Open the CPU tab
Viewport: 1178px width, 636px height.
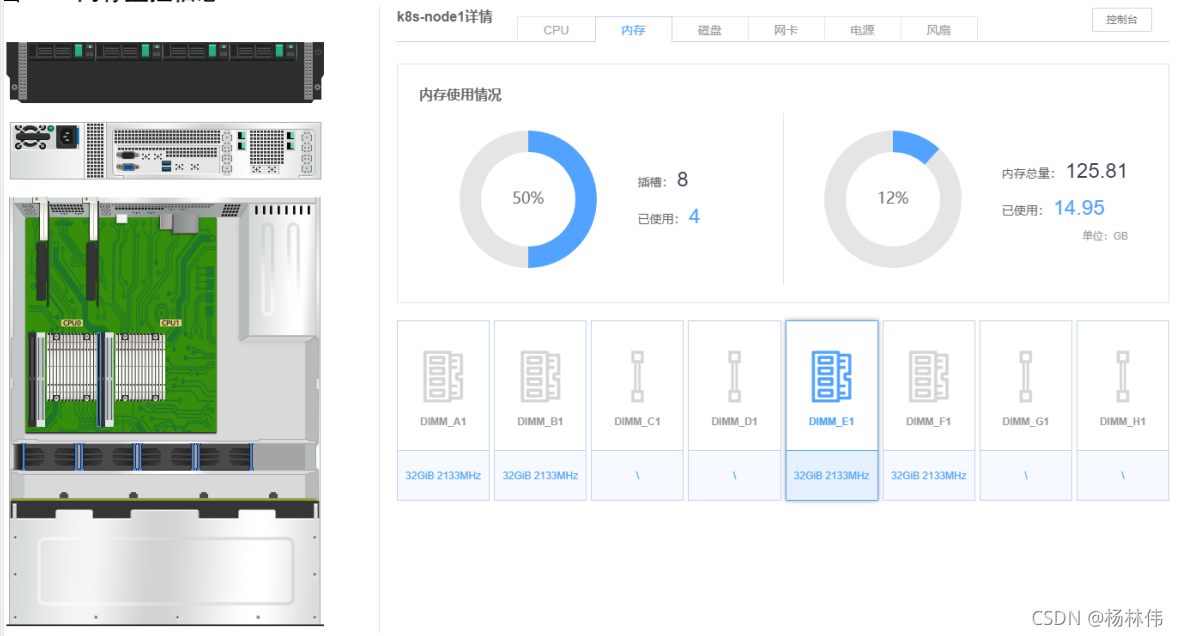[556, 30]
